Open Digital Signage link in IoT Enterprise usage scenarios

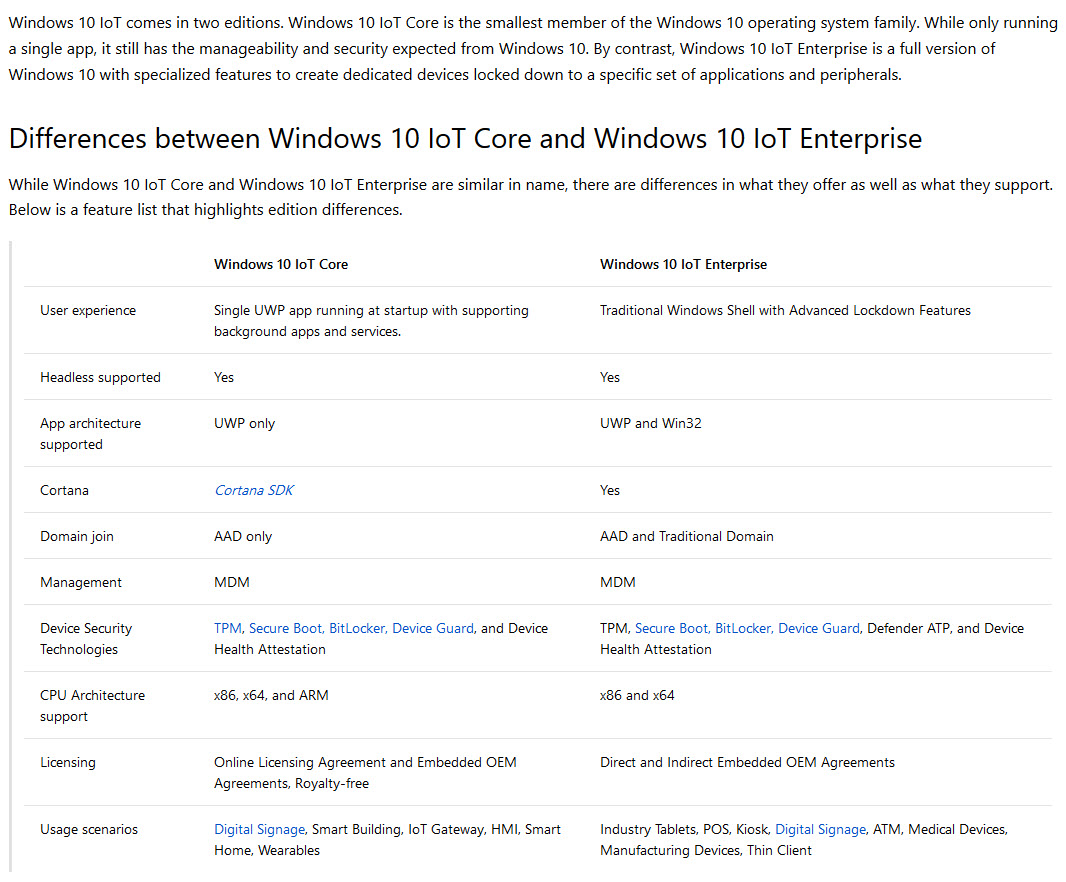pos(821,830)
